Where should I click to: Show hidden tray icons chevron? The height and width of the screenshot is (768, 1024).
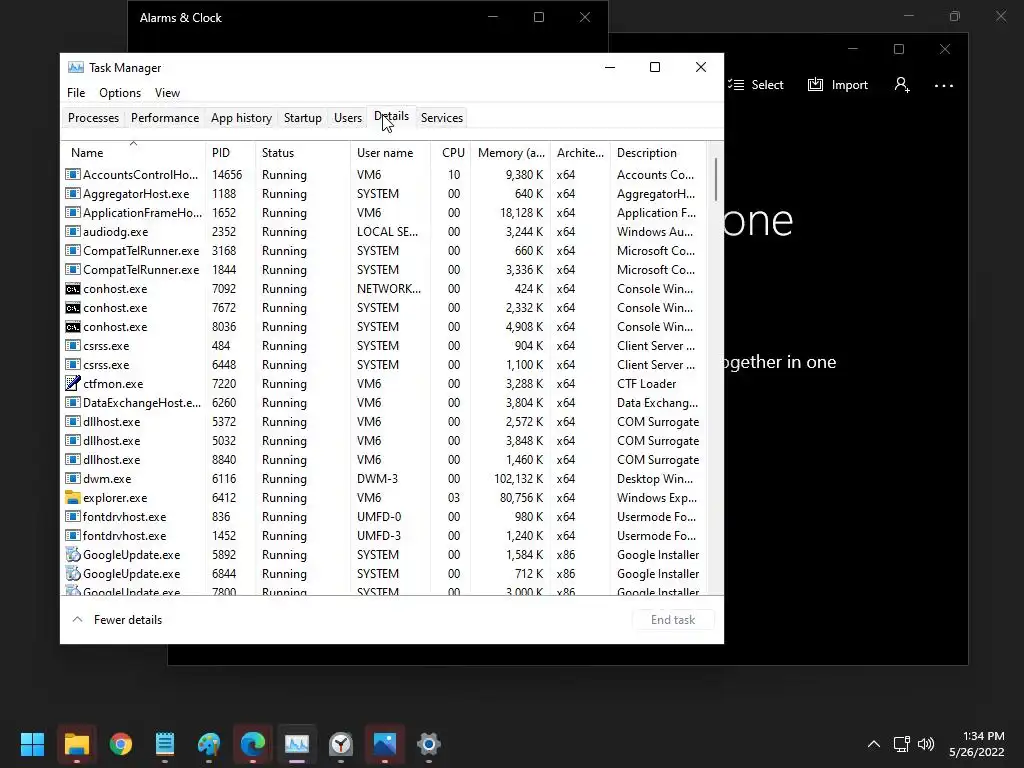pyautogui.click(x=874, y=744)
